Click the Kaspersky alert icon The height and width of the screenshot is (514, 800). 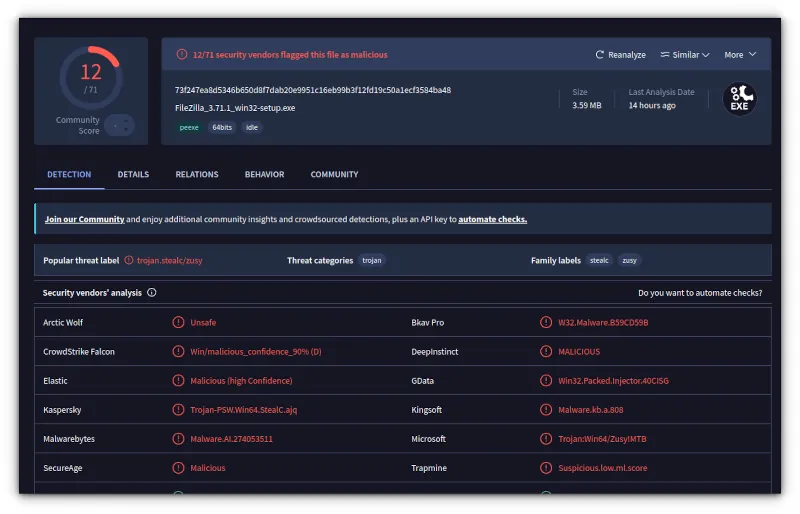[x=178, y=410]
